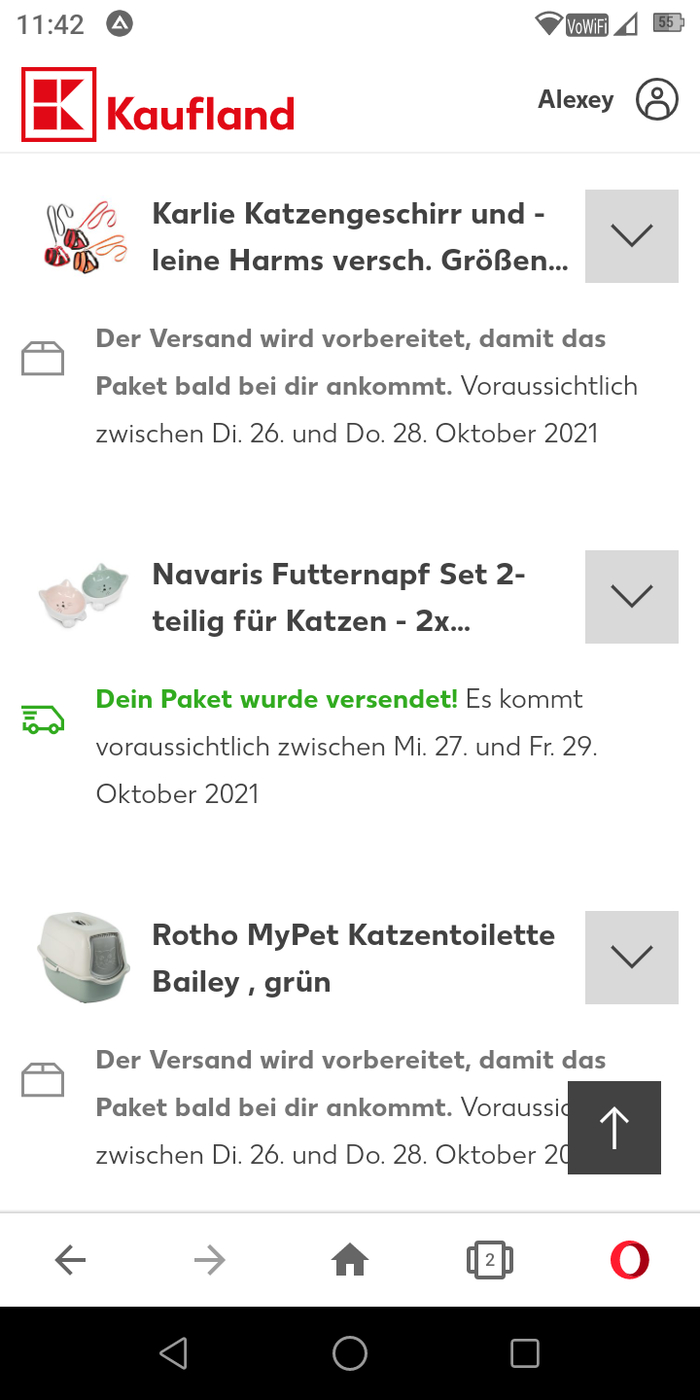The width and height of the screenshot is (700, 1400).
Task: Expand the Karlie Katzengeschirr order details
Action: pyautogui.click(x=632, y=236)
